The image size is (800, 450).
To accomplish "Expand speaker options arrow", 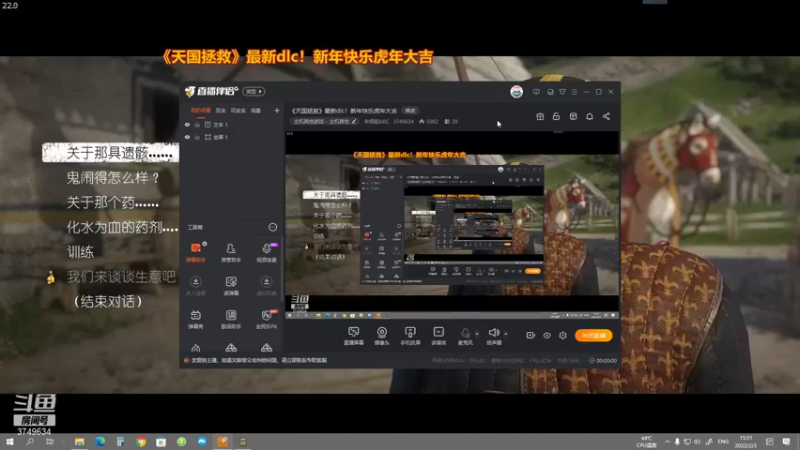I will click(506, 334).
